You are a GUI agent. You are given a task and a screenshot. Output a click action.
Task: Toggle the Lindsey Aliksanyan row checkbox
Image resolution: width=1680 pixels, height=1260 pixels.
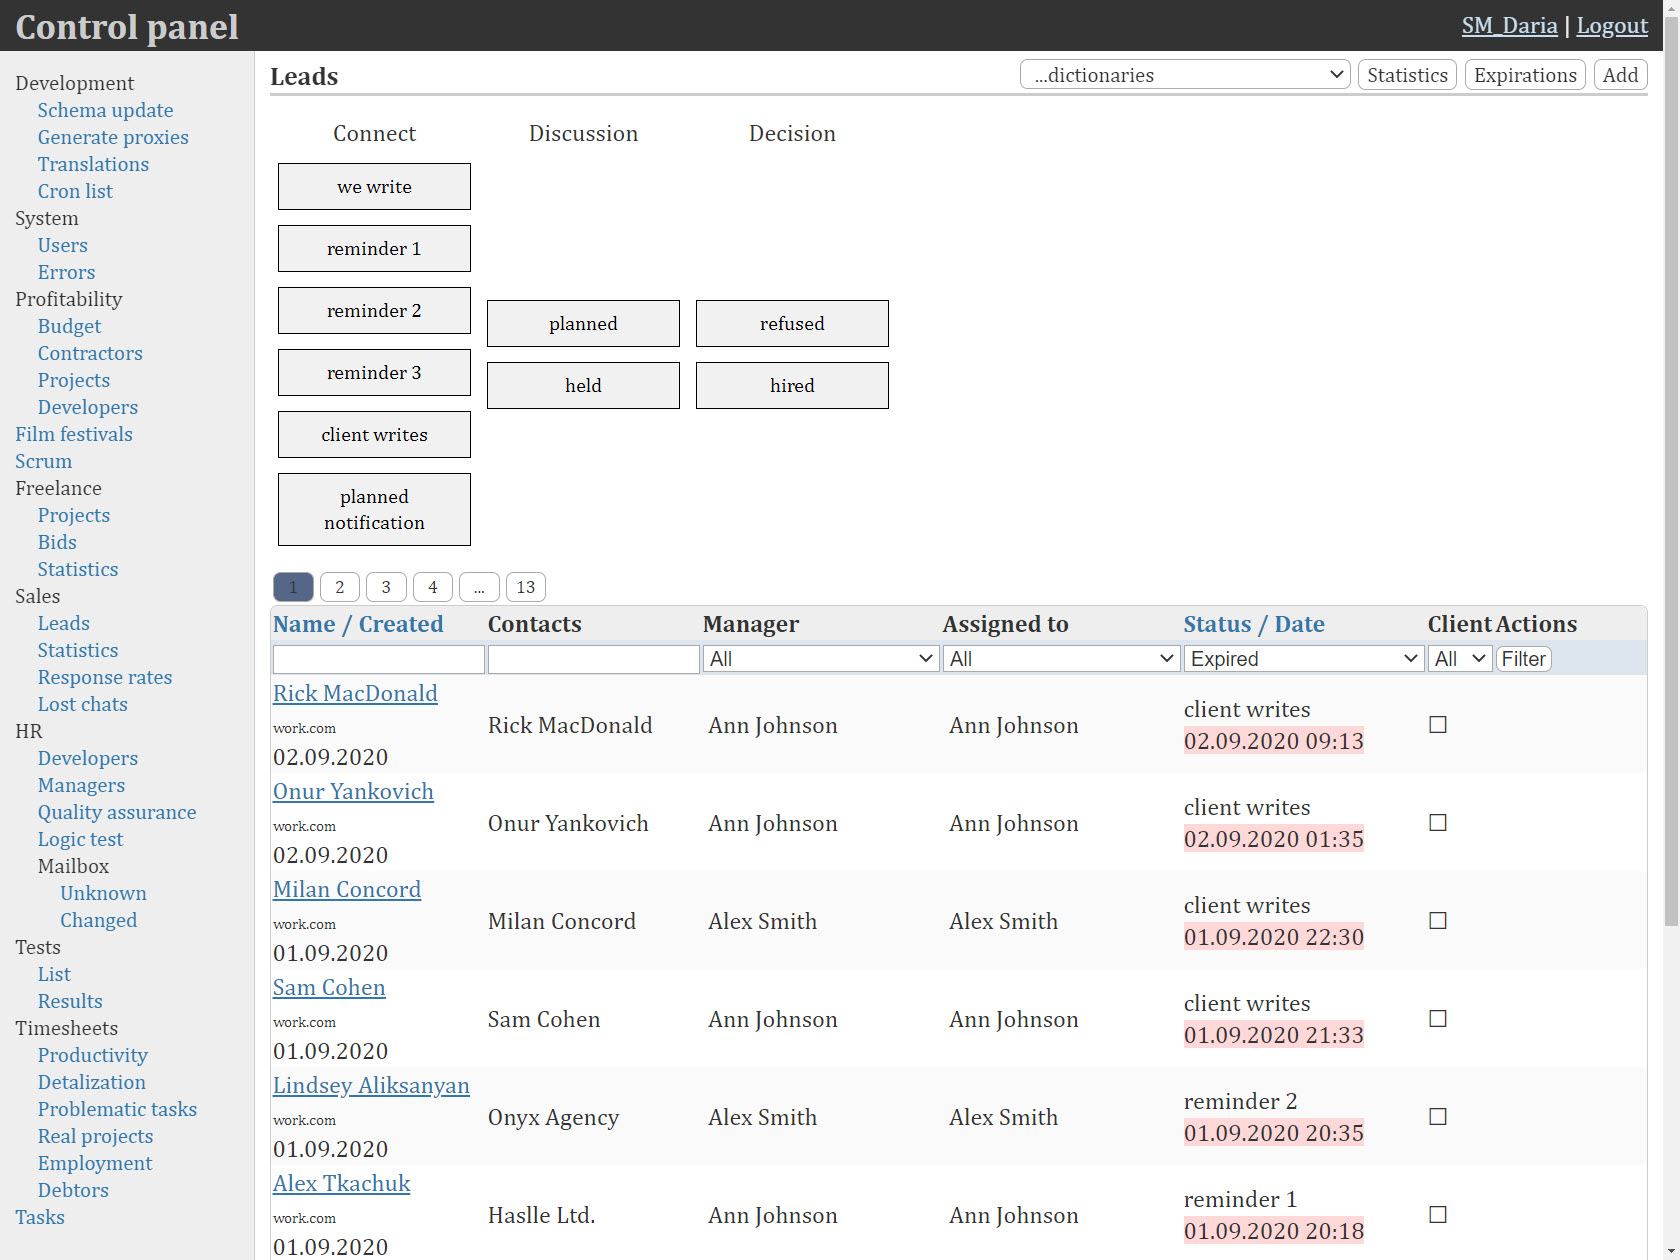[1438, 1117]
